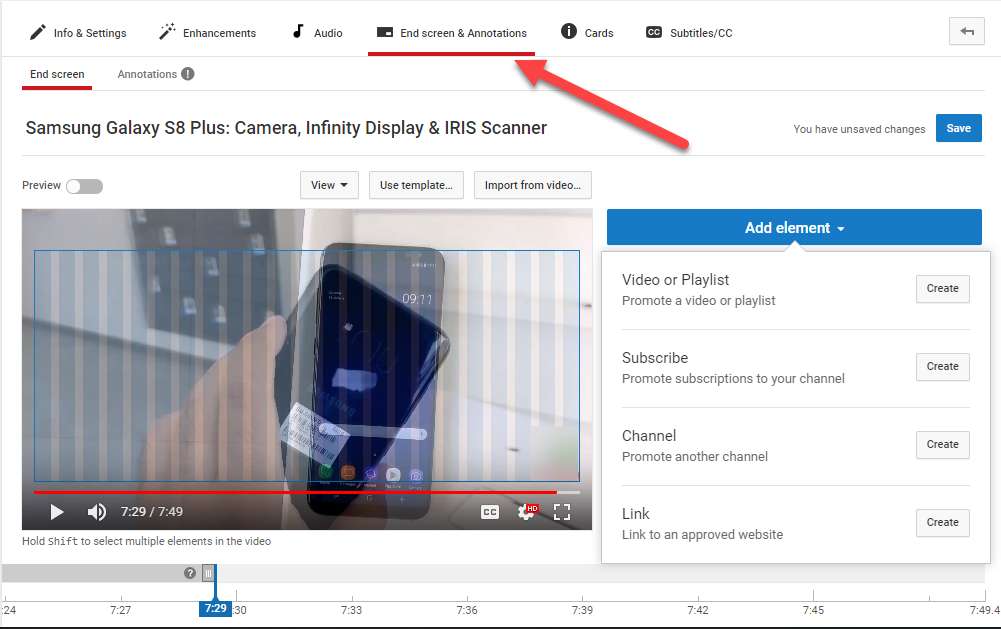Click the end screen start handle
1001x629 pixels.
tap(208, 573)
